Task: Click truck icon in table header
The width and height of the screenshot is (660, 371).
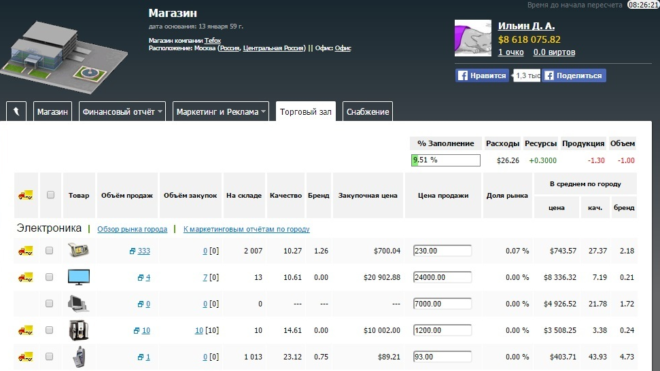Action: (26, 195)
